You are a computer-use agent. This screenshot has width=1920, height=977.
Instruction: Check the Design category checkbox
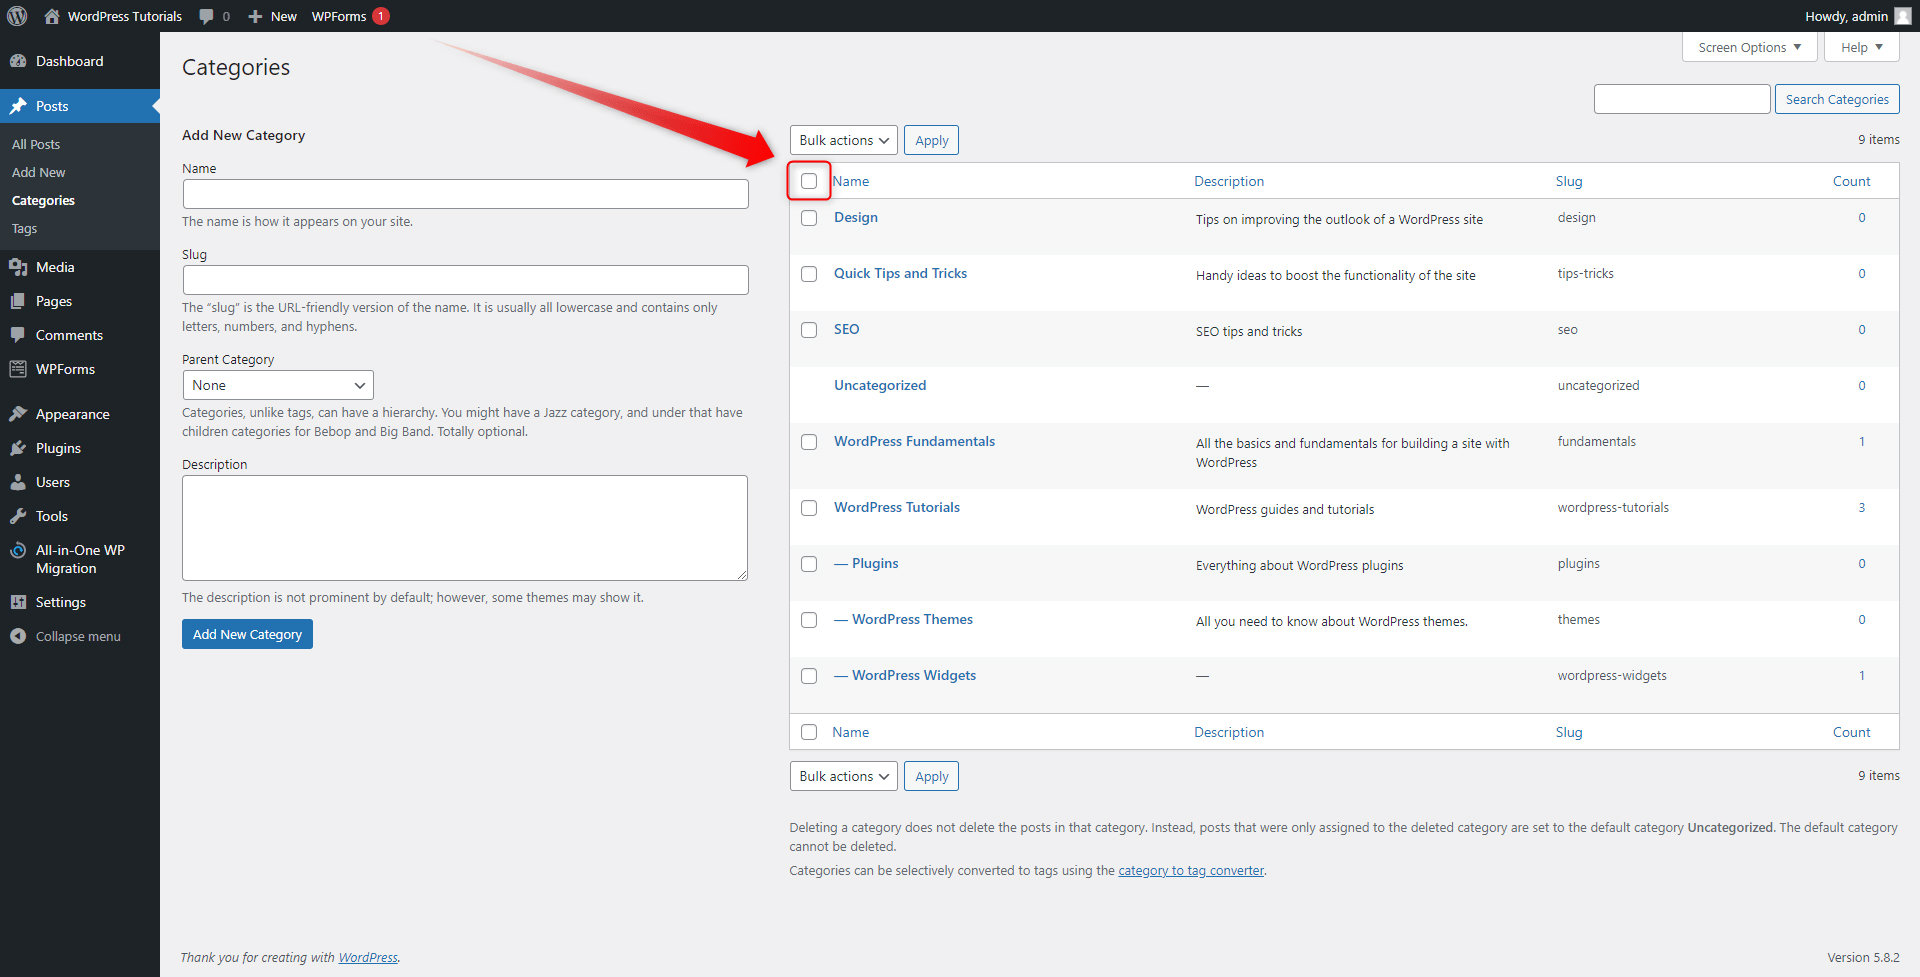tap(809, 218)
